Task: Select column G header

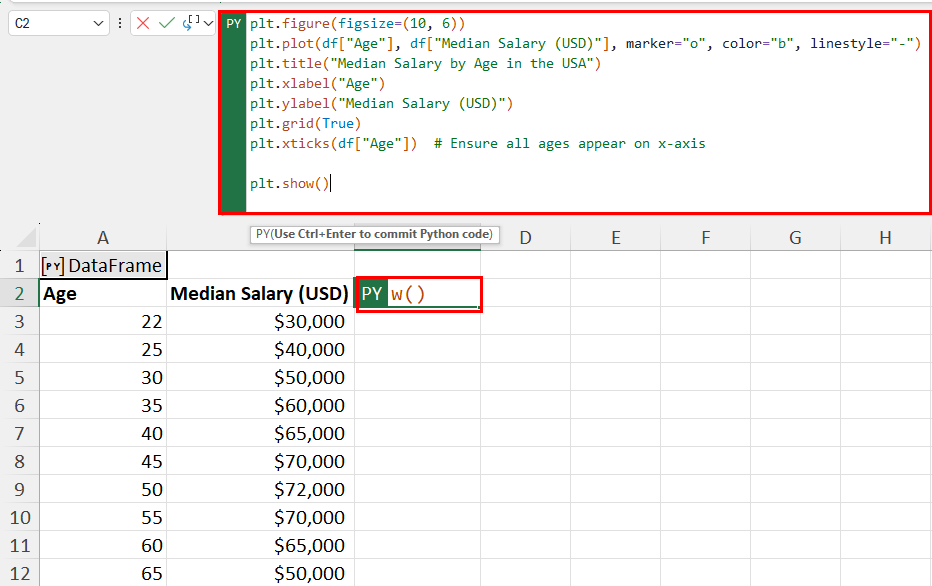Action: pyautogui.click(x=795, y=238)
